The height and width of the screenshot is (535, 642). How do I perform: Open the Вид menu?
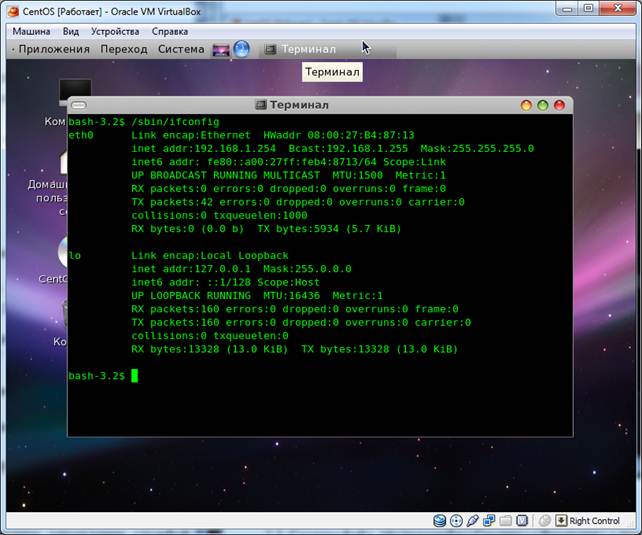coord(71,32)
